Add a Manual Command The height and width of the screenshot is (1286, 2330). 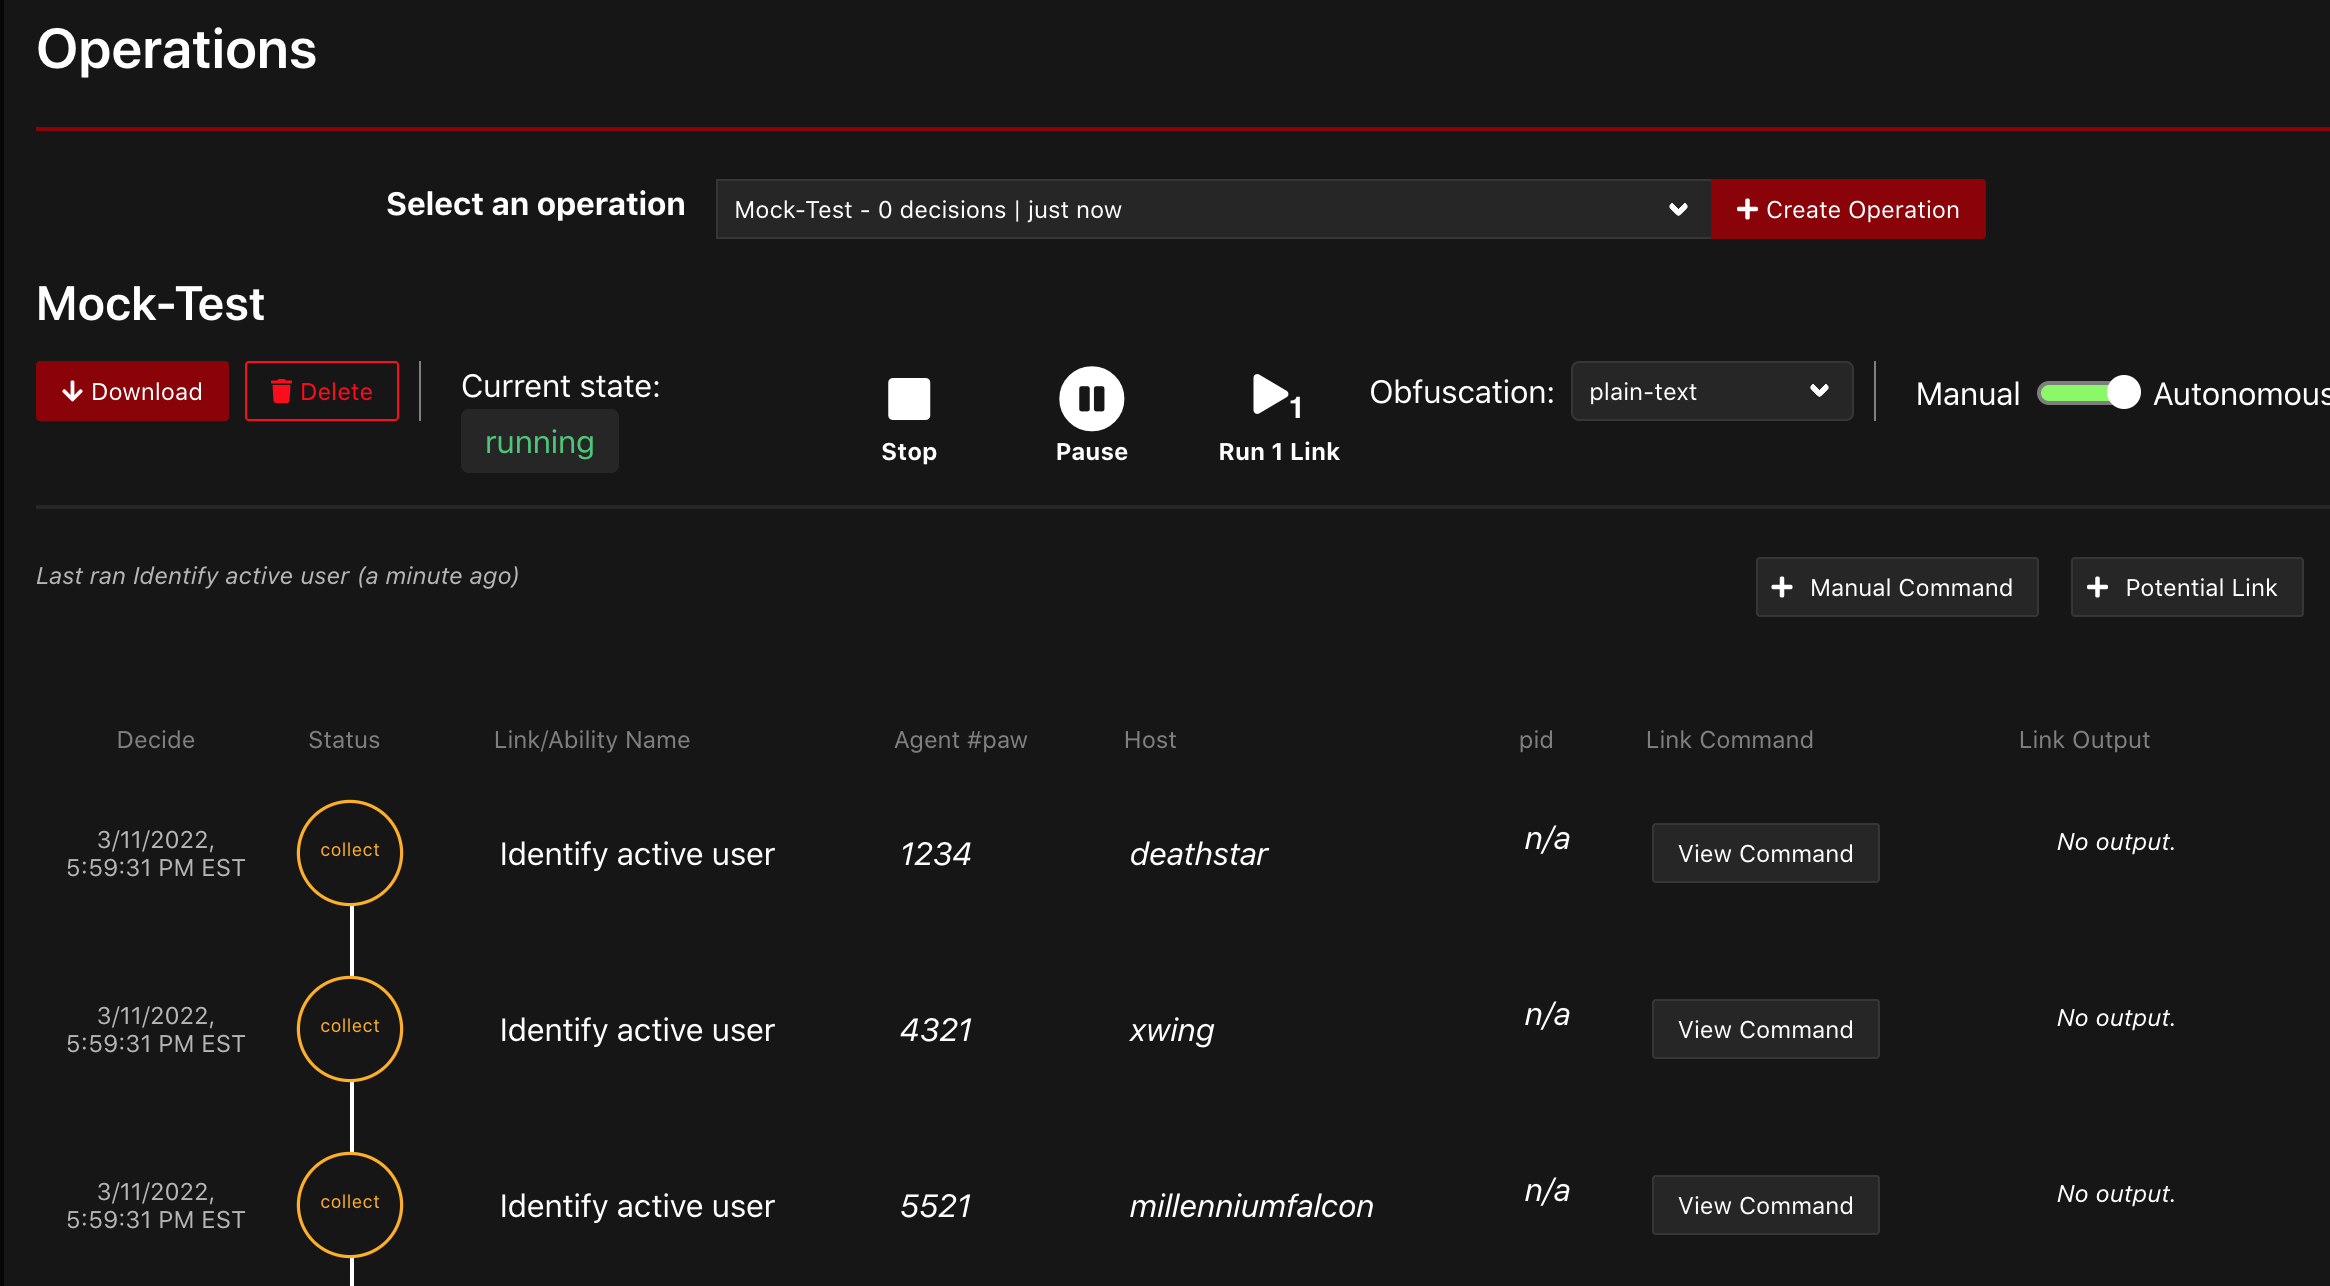pos(1896,587)
